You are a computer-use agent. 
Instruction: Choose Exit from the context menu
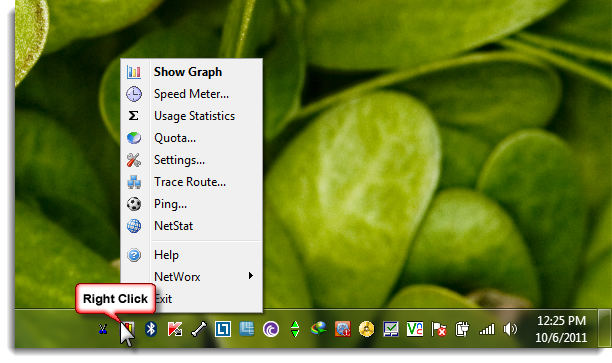tap(163, 299)
